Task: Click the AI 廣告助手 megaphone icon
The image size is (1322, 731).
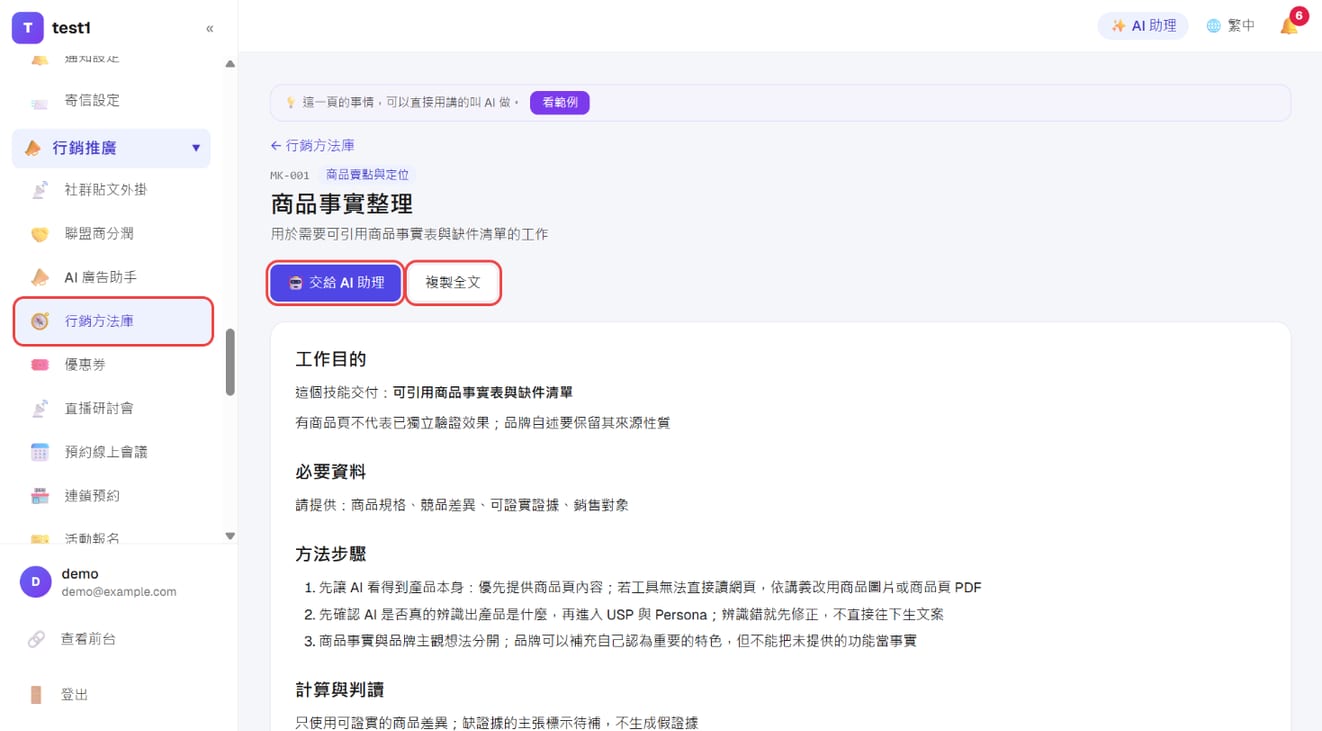Action: click(39, 277)
